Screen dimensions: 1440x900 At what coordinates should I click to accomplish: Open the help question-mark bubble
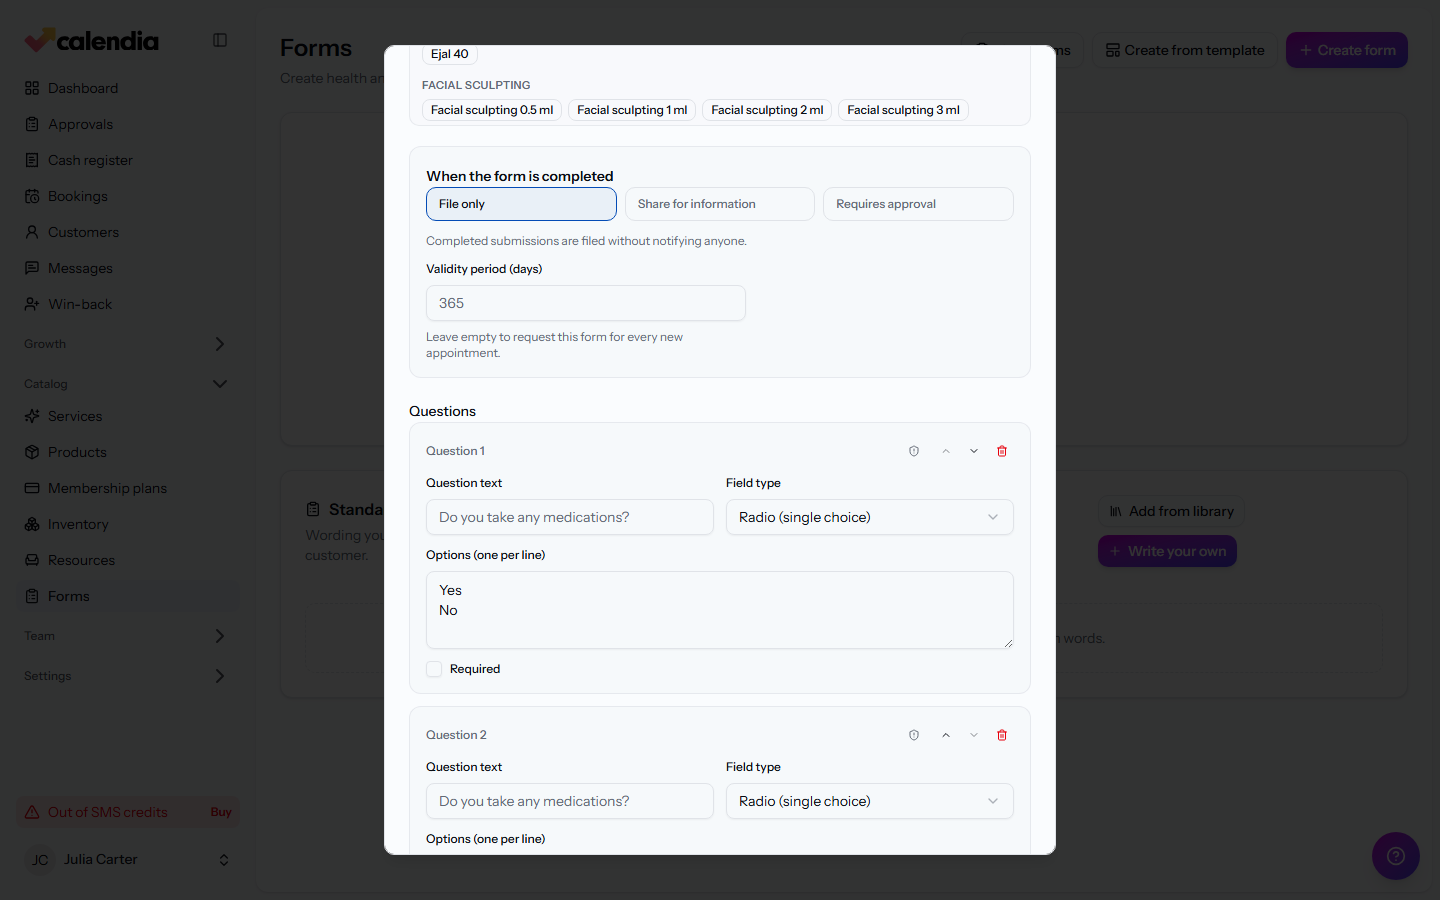point(1396,856)
